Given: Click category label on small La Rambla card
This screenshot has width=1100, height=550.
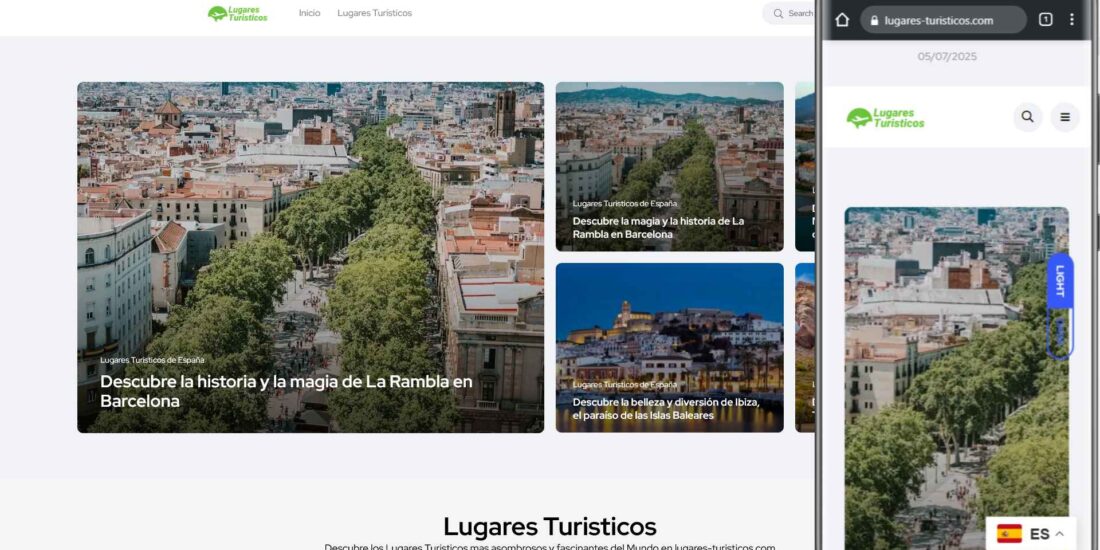Looking at the screenshot, I should pyautogui.click(x=625, y=203).
